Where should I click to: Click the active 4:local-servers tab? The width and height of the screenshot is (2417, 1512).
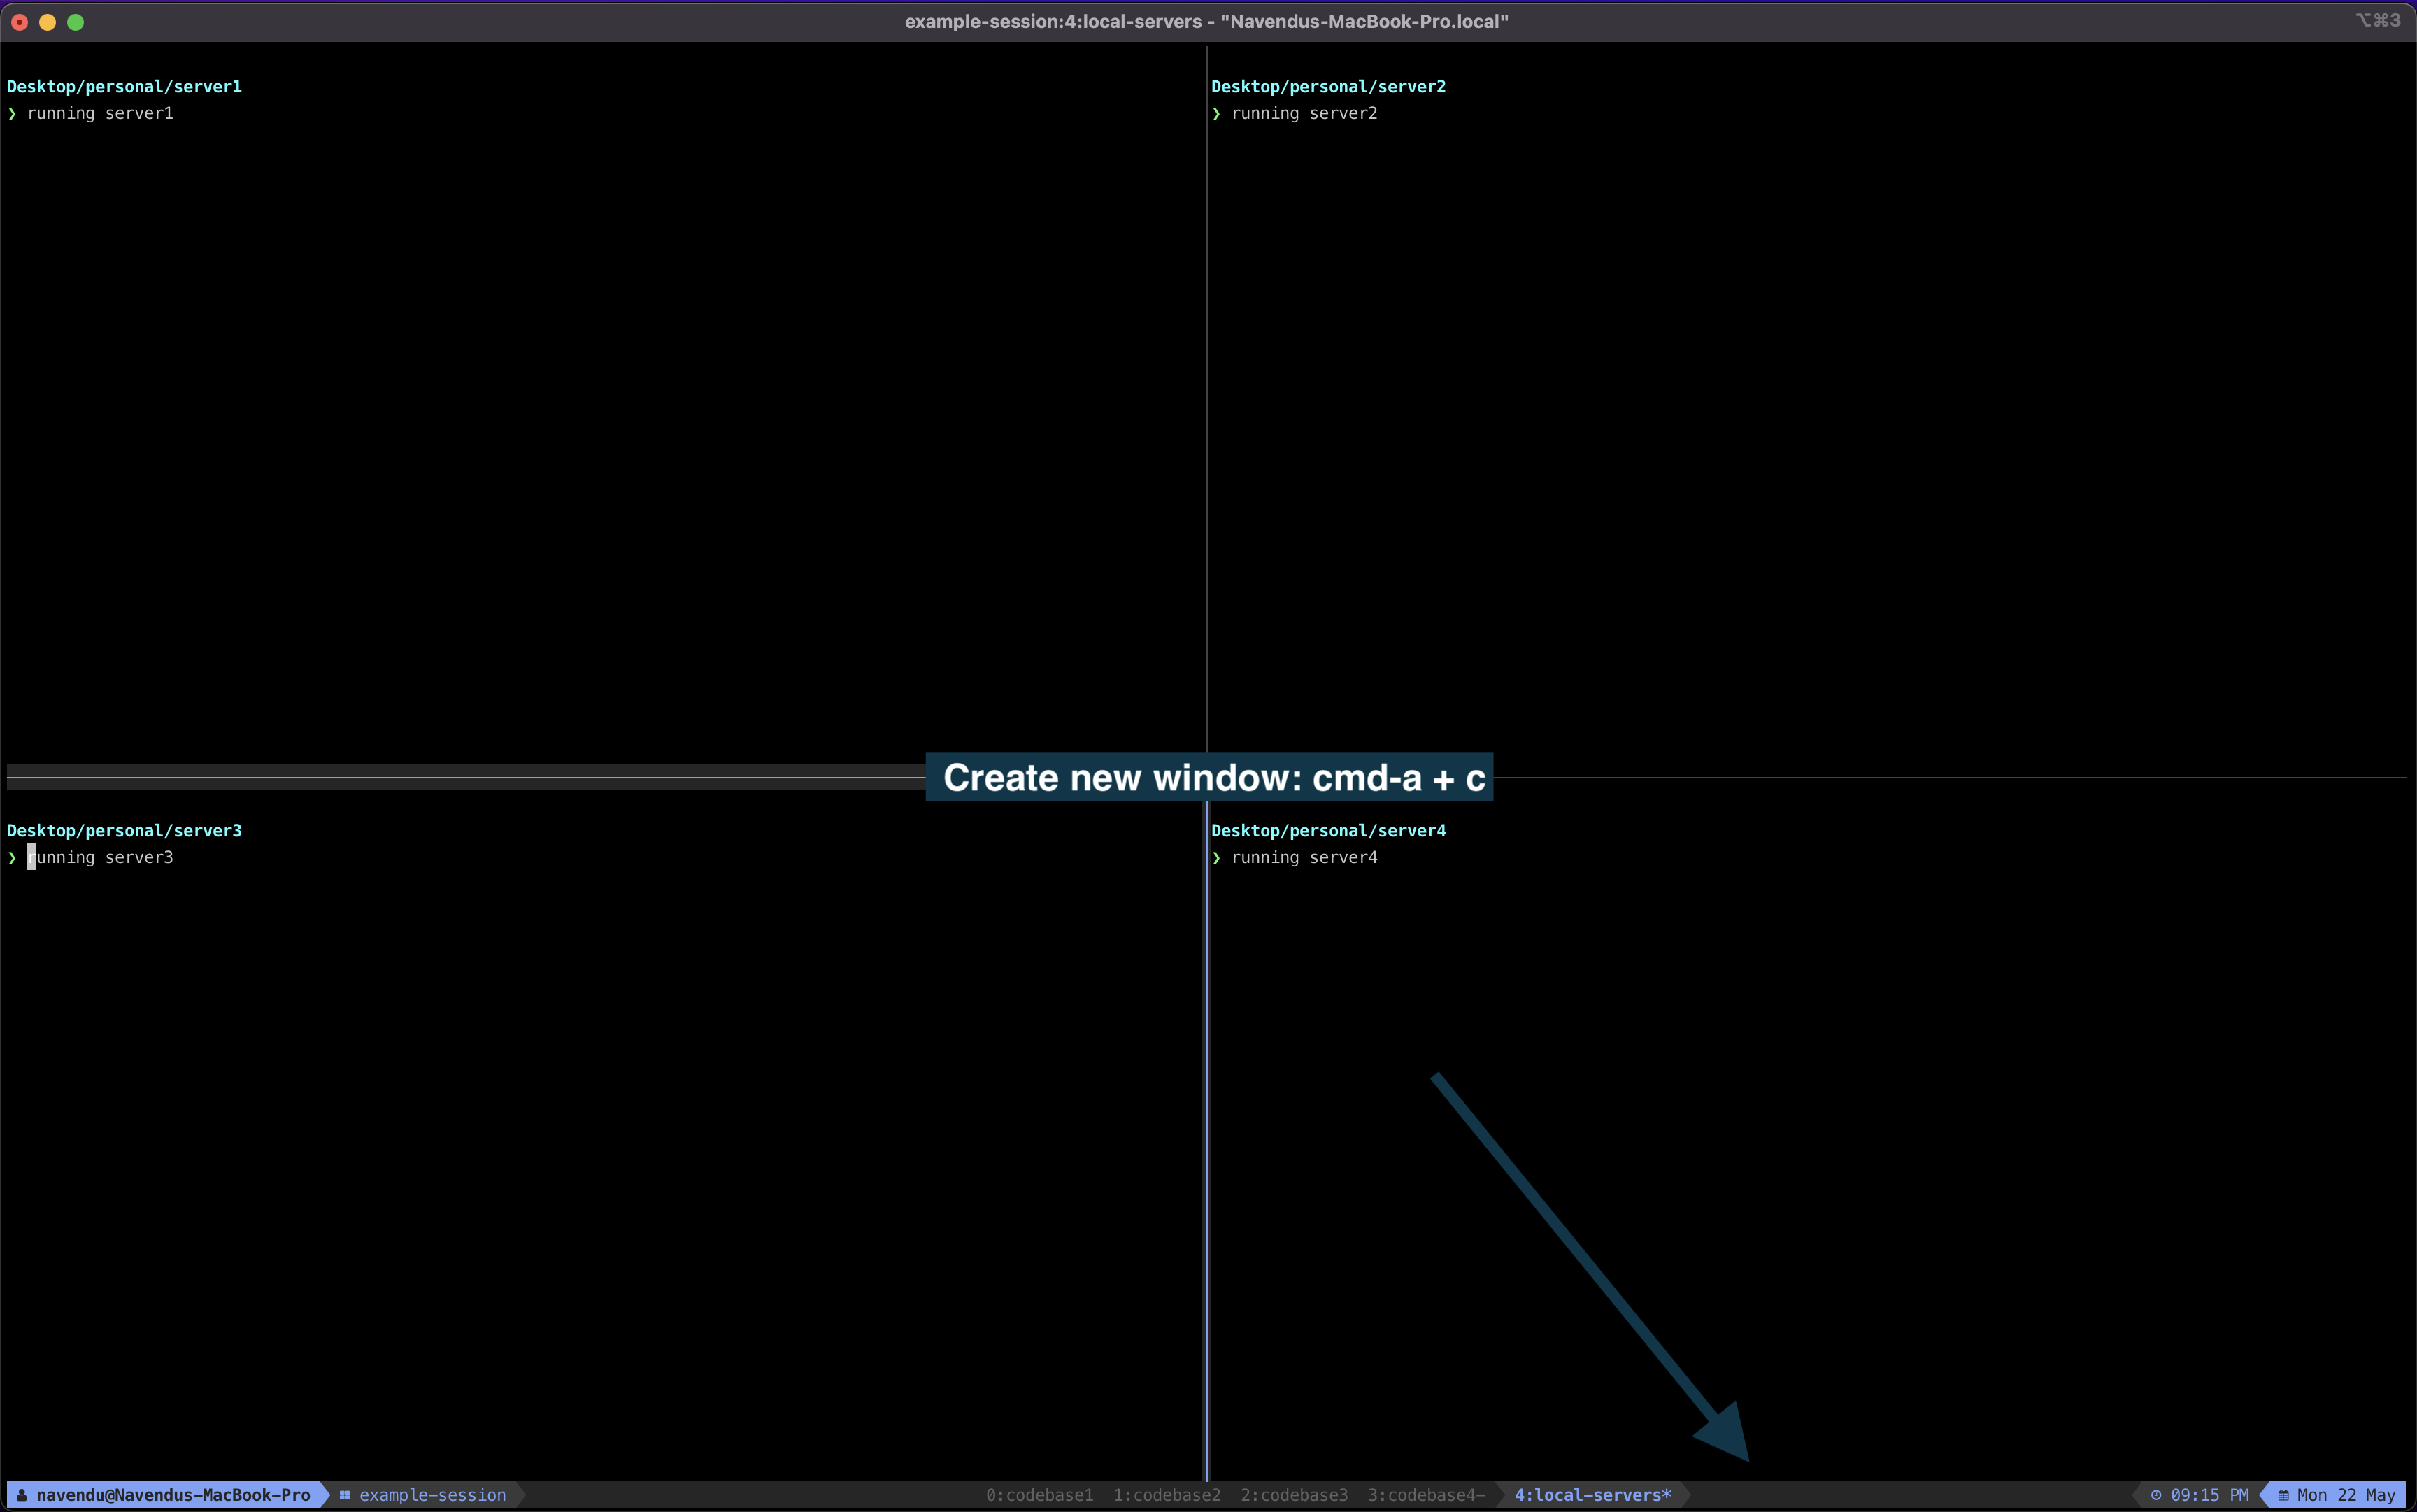(x=1592, y=1495)
